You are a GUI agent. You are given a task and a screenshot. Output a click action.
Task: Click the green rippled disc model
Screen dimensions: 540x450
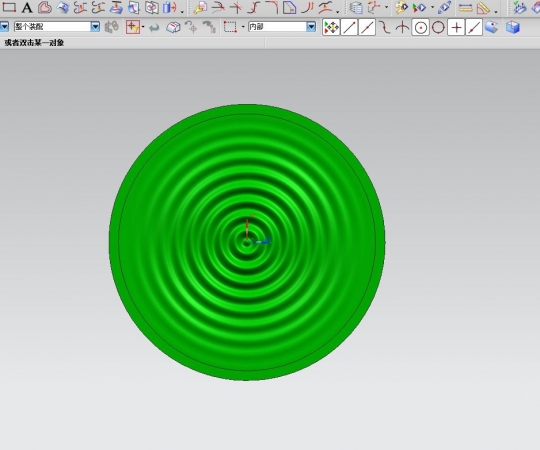(247, 242)
